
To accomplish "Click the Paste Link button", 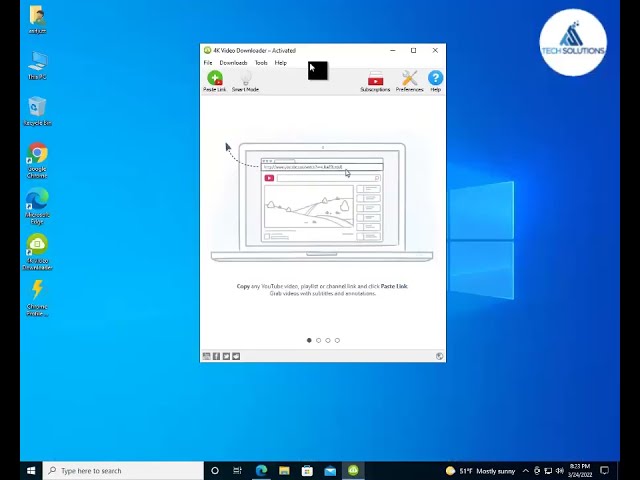I will tap(215, 81).
